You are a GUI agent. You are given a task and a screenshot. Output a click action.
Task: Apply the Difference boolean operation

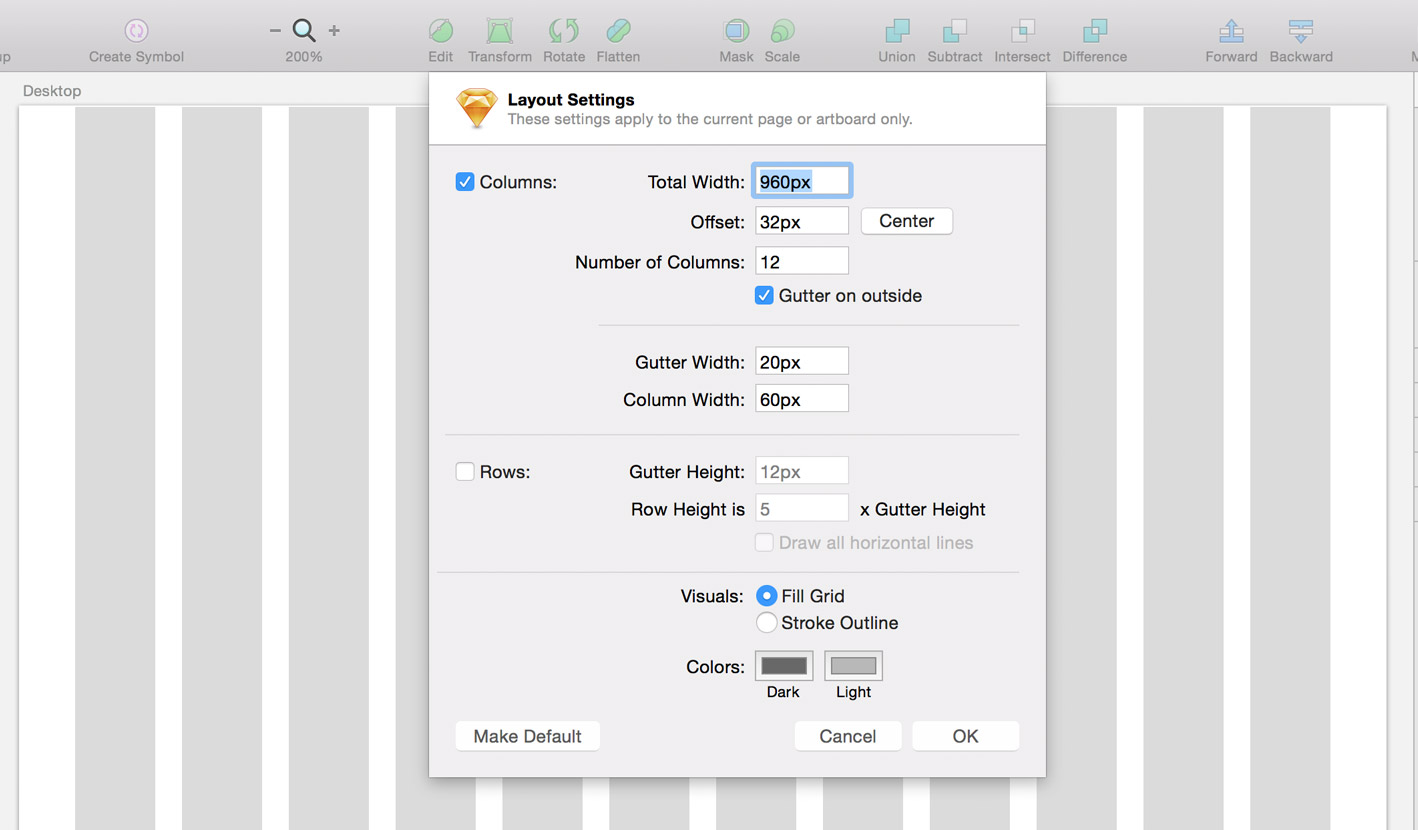[x=1093, y=30]
